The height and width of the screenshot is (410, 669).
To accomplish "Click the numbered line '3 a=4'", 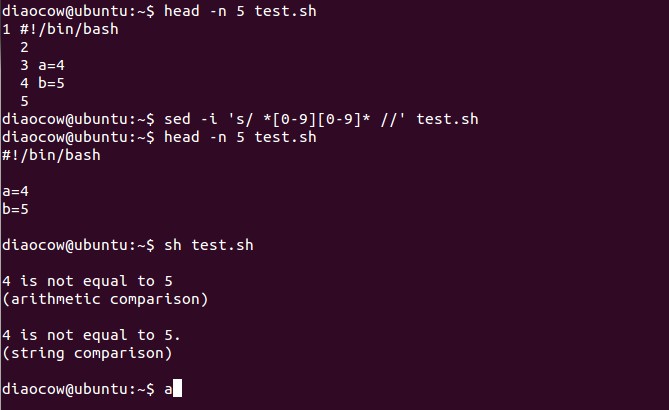I will coord(41,65).
